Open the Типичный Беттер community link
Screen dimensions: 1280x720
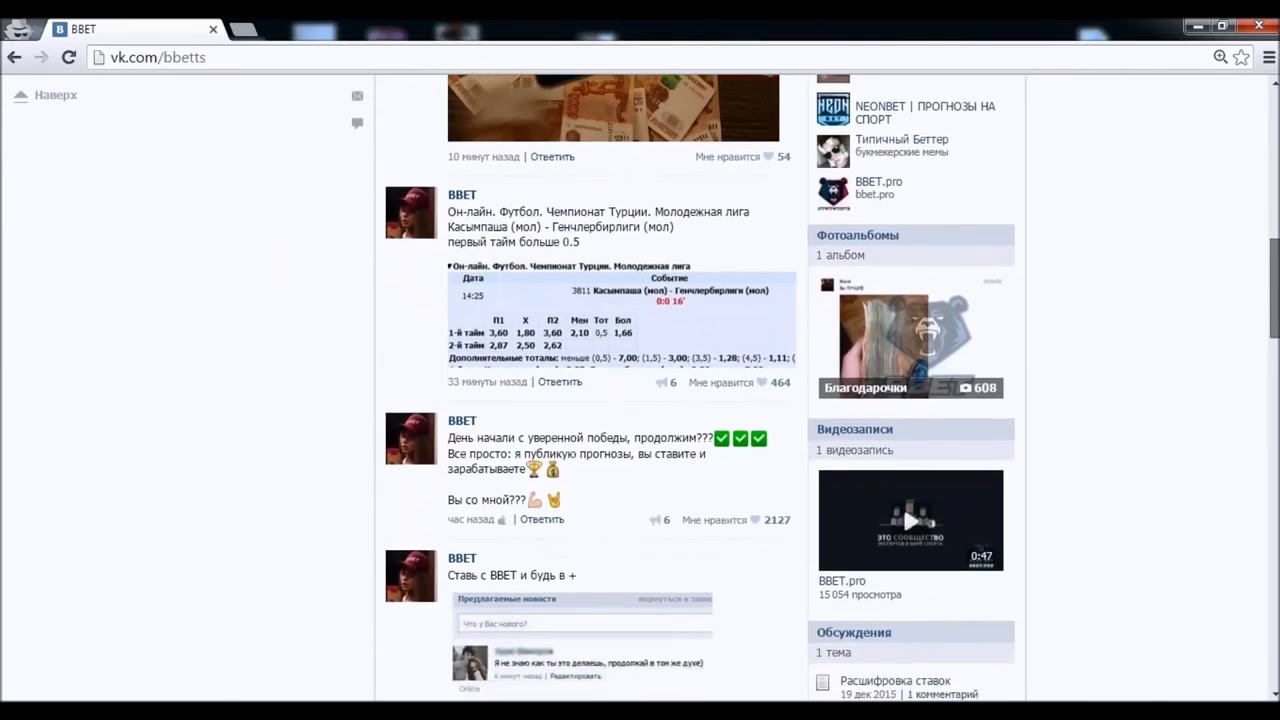pyautogui.click(x=902, y=140)
